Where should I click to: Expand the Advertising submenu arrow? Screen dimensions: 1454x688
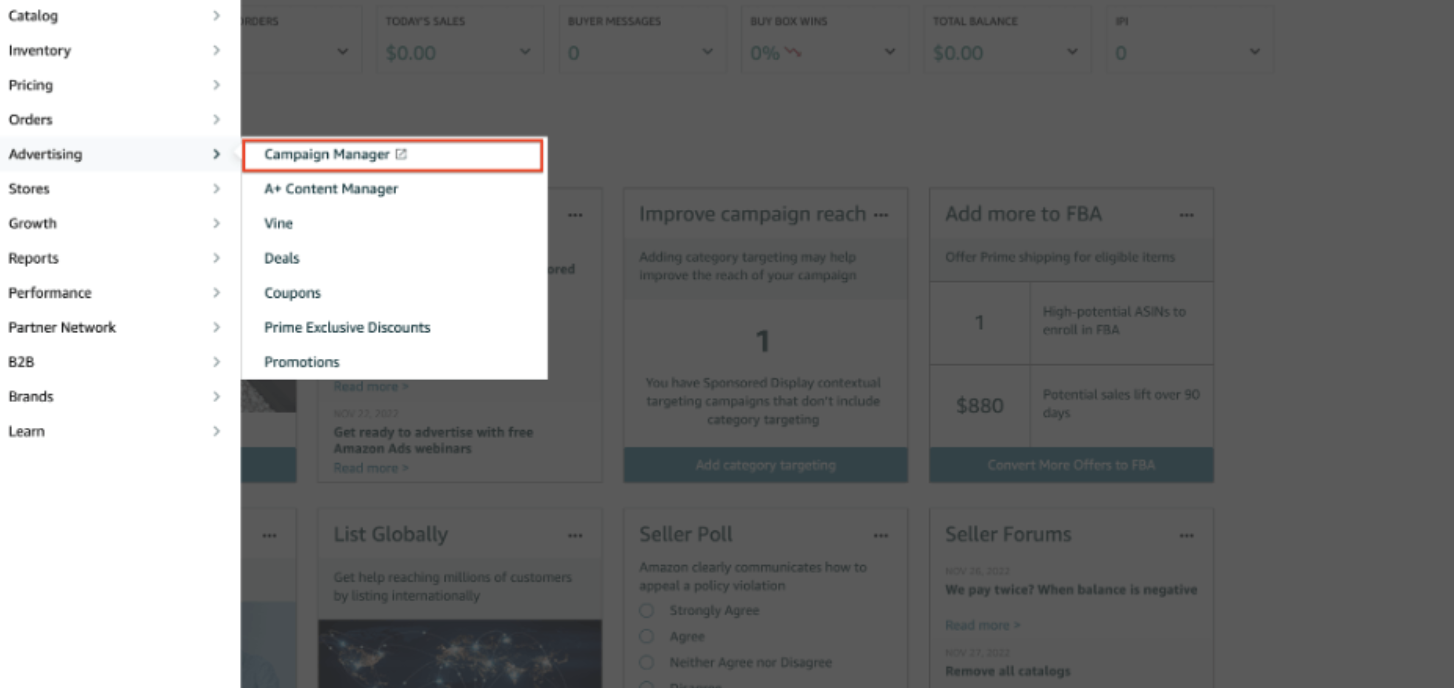tap(216, 154)
